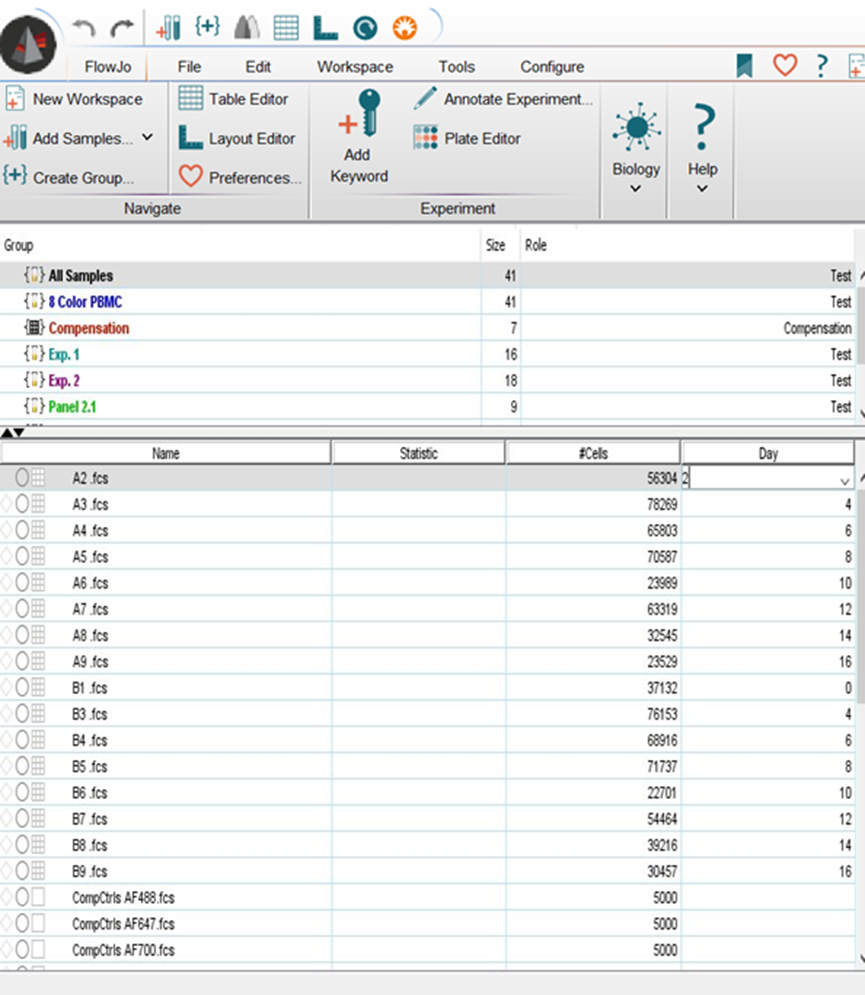This screenshot has width=865, height=995.
Task: Open the Help band dropdown
Action: click(x=702, y=188)
